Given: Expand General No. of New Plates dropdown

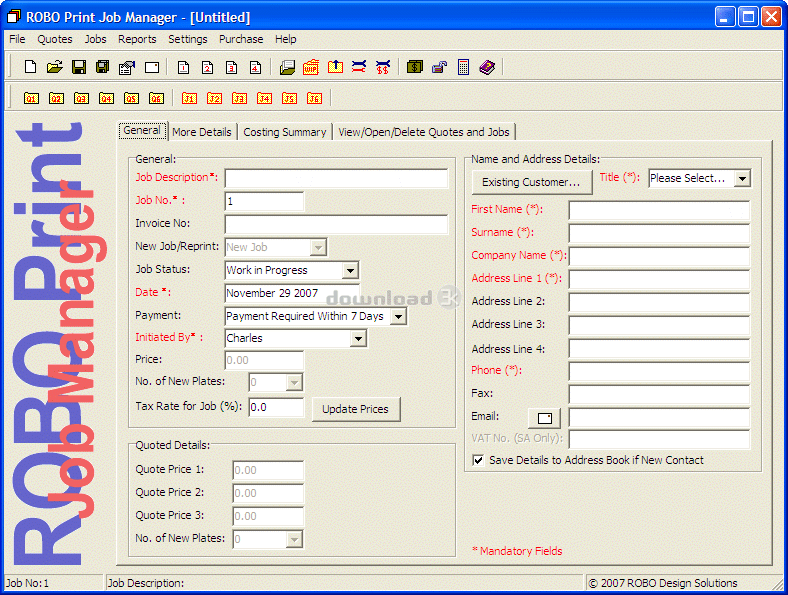Looking at the screenshot, I should (x=294, y=382).
